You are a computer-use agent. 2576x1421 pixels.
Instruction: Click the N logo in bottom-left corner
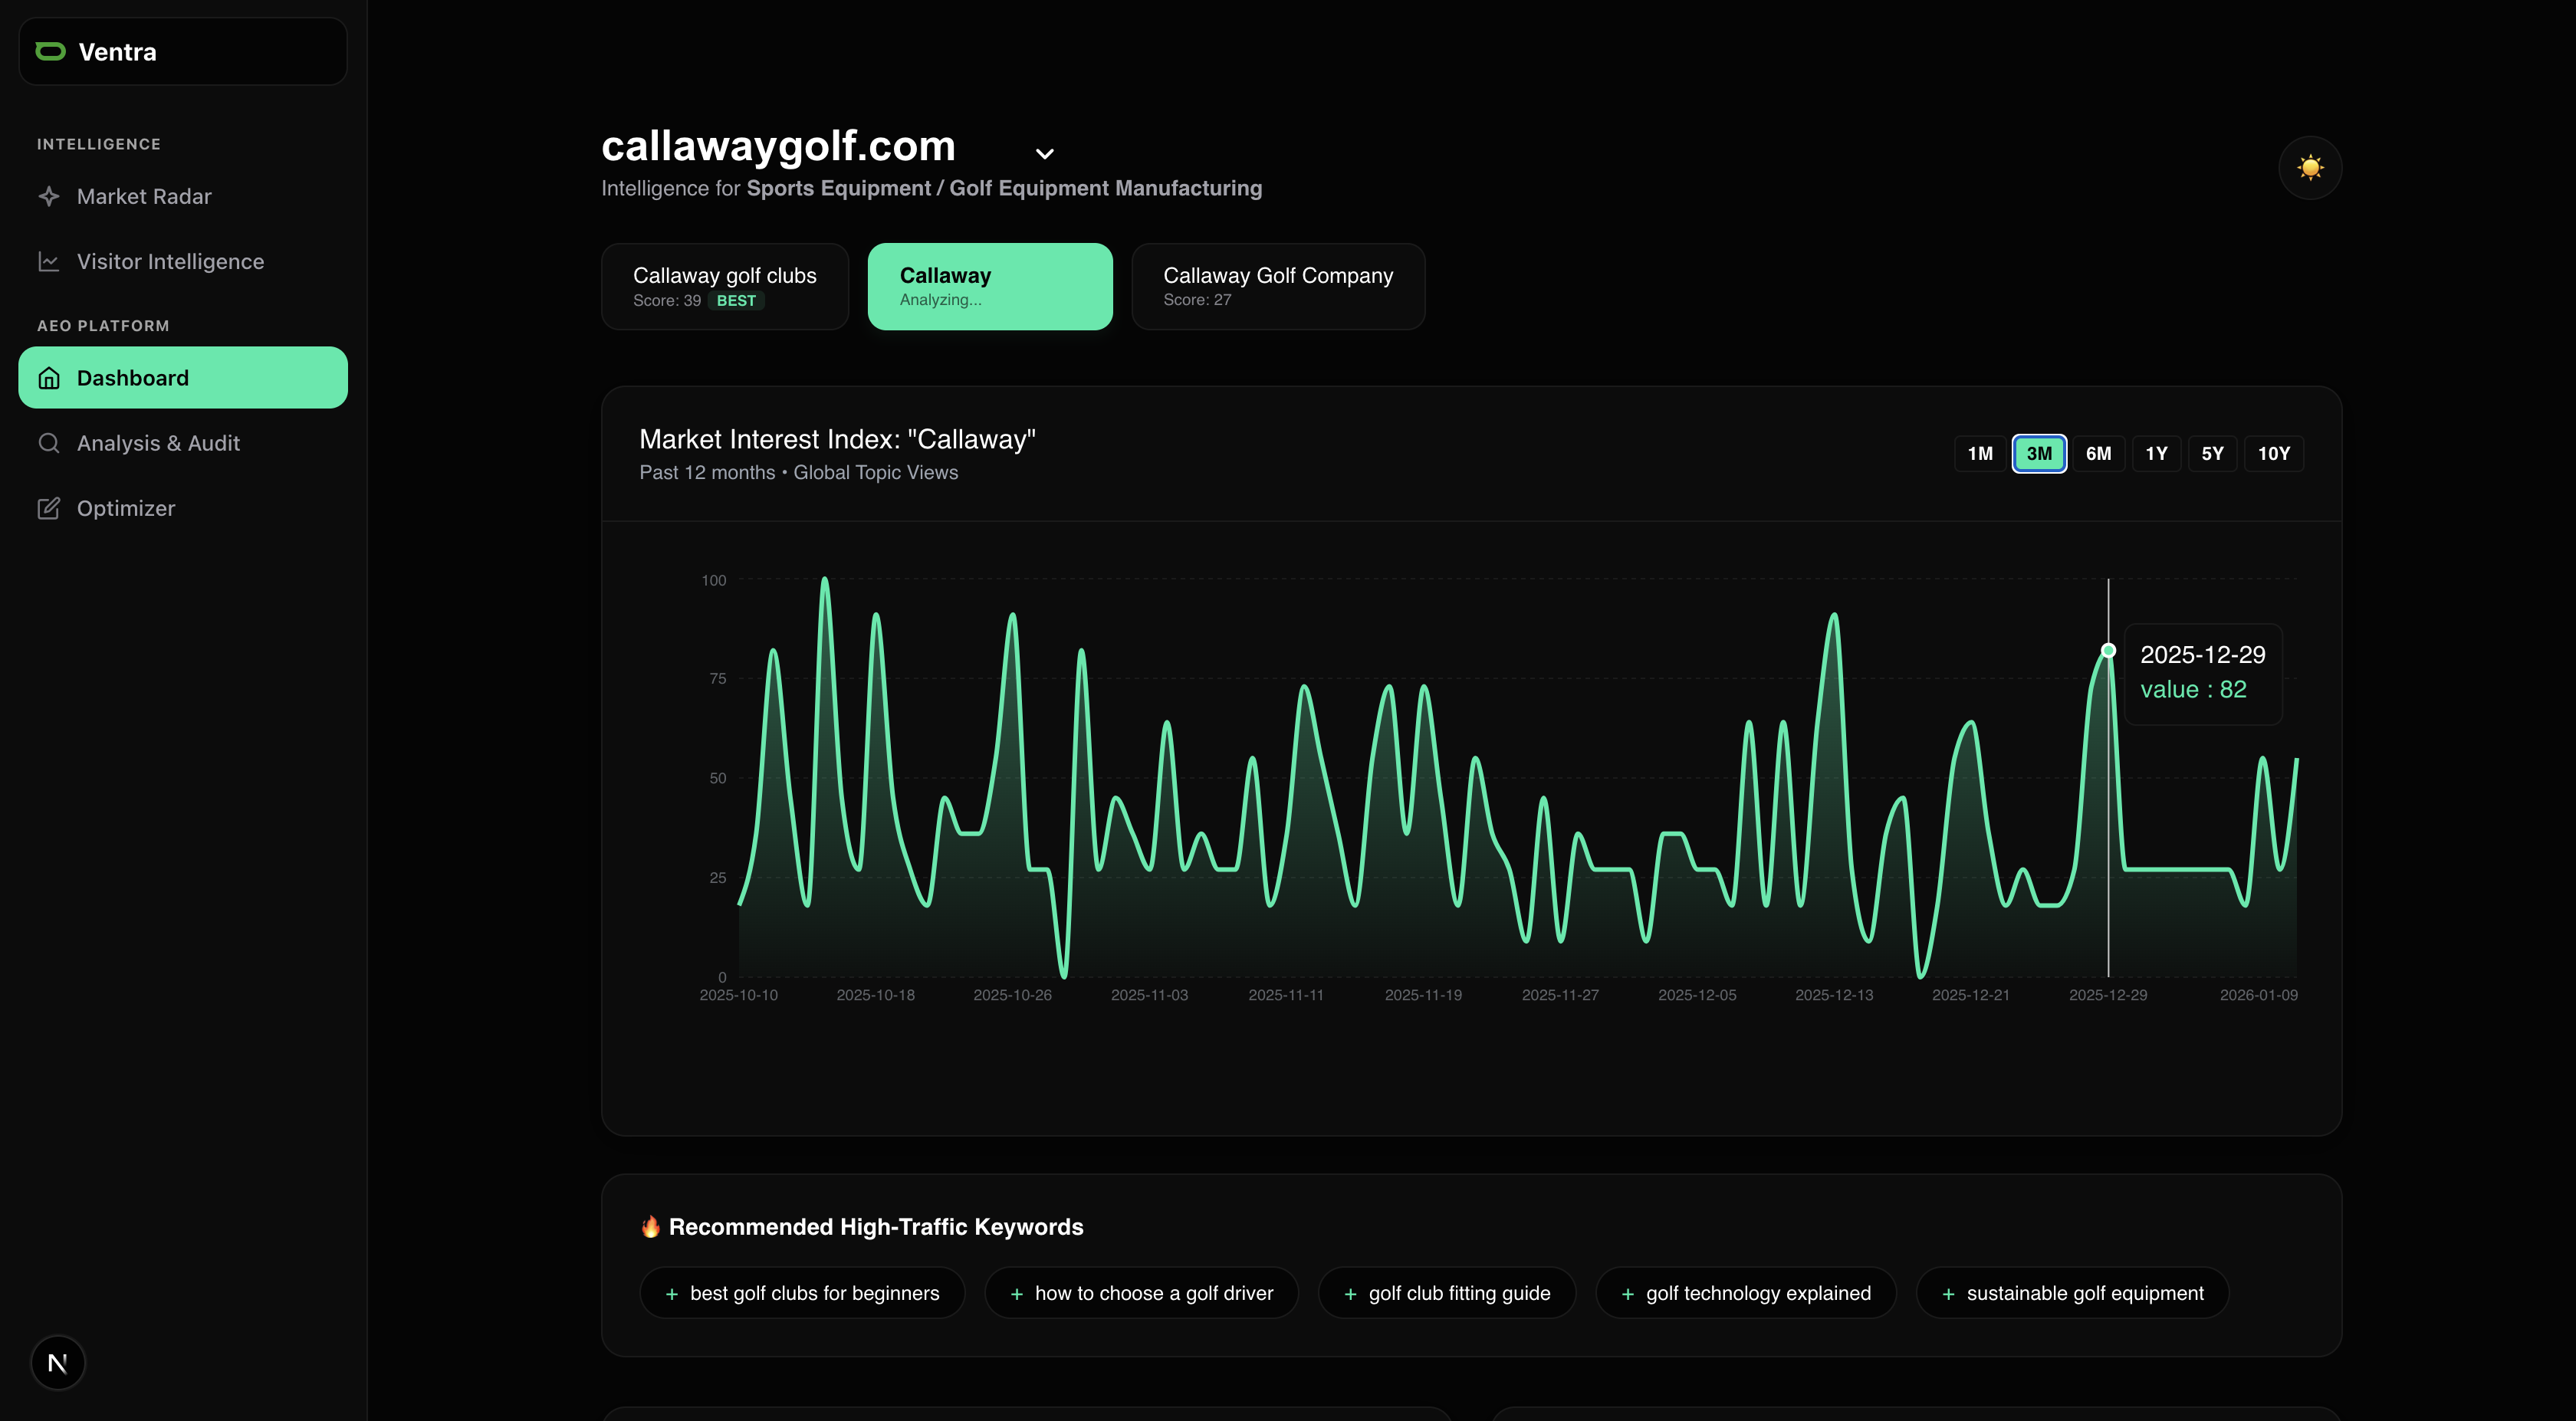pos(58,1362)
